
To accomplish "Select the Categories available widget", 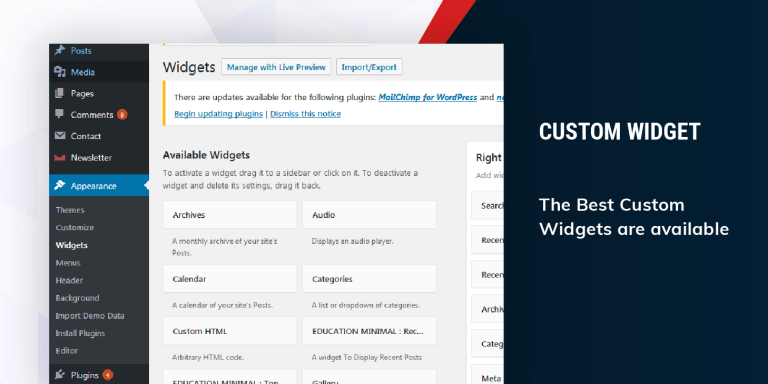I will click(x=369, y=279).
